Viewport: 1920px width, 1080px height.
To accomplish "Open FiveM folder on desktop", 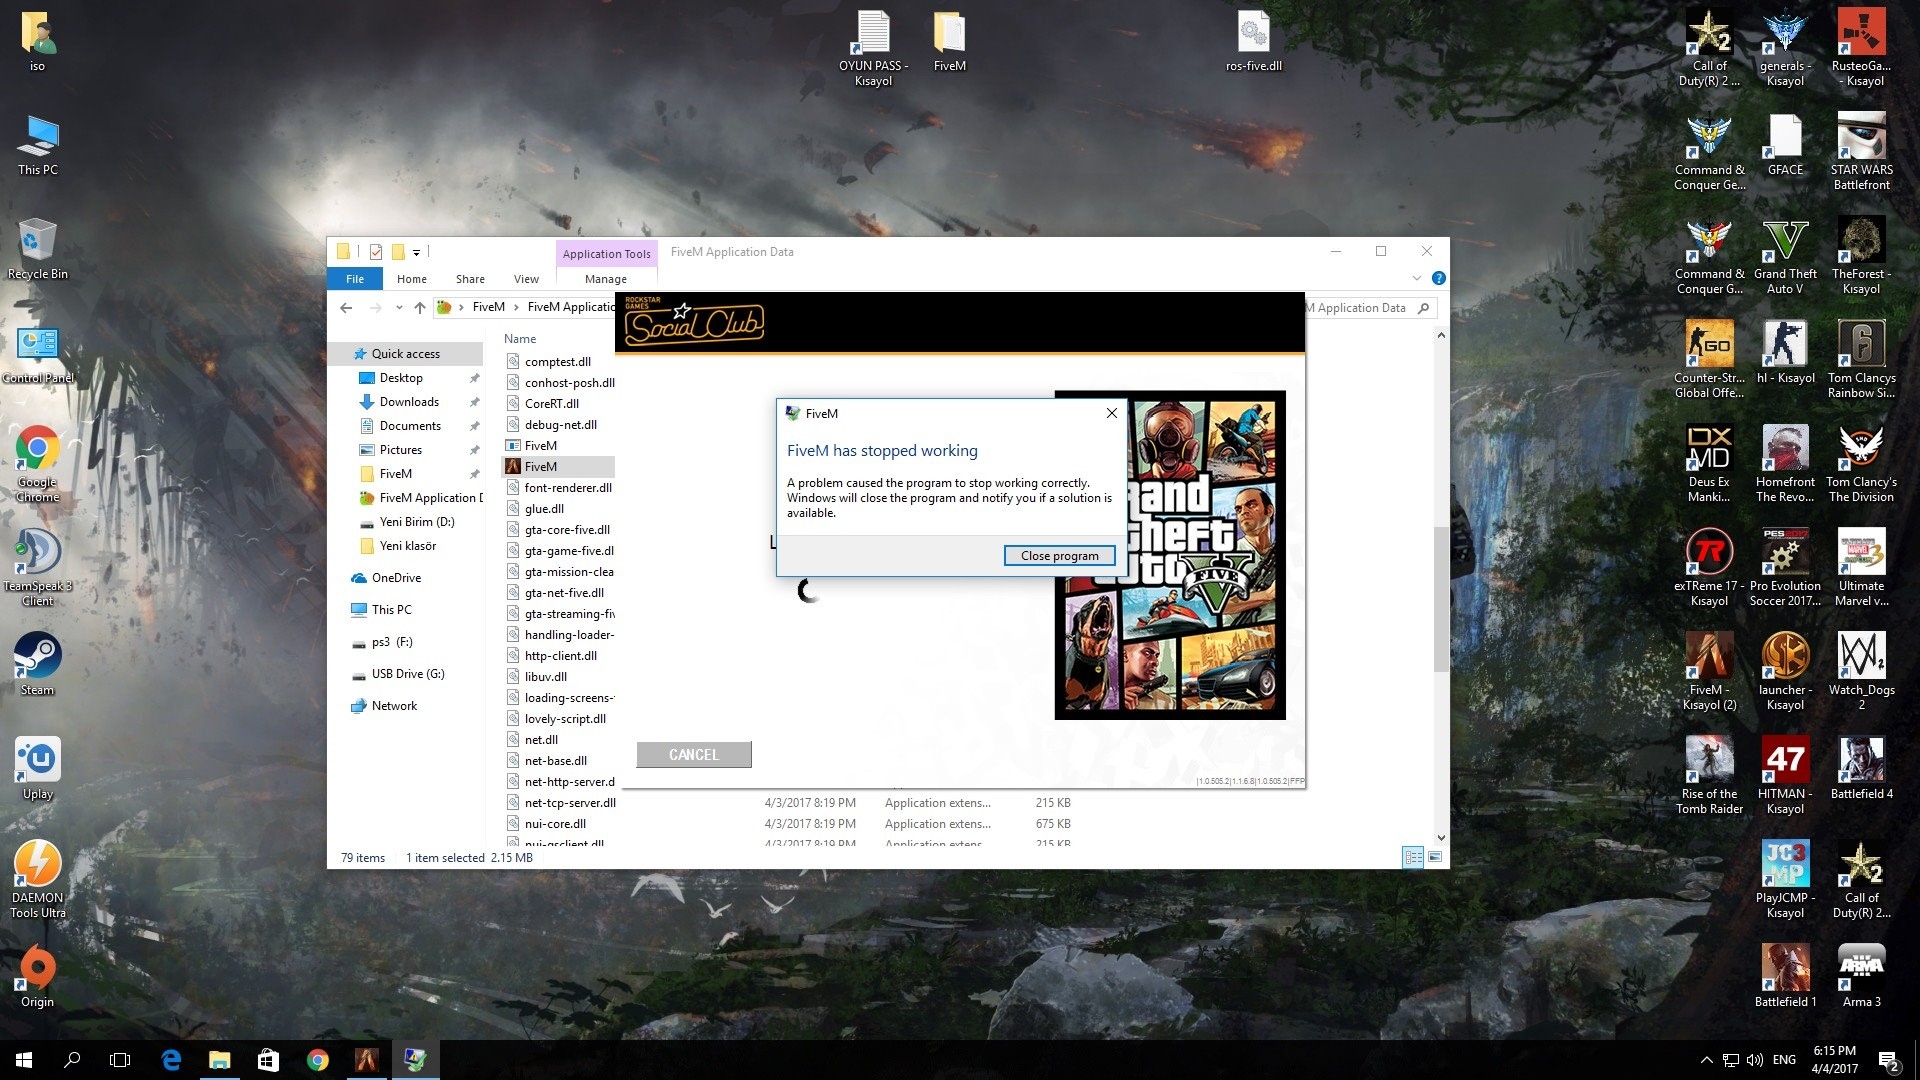I will point(949,42).
